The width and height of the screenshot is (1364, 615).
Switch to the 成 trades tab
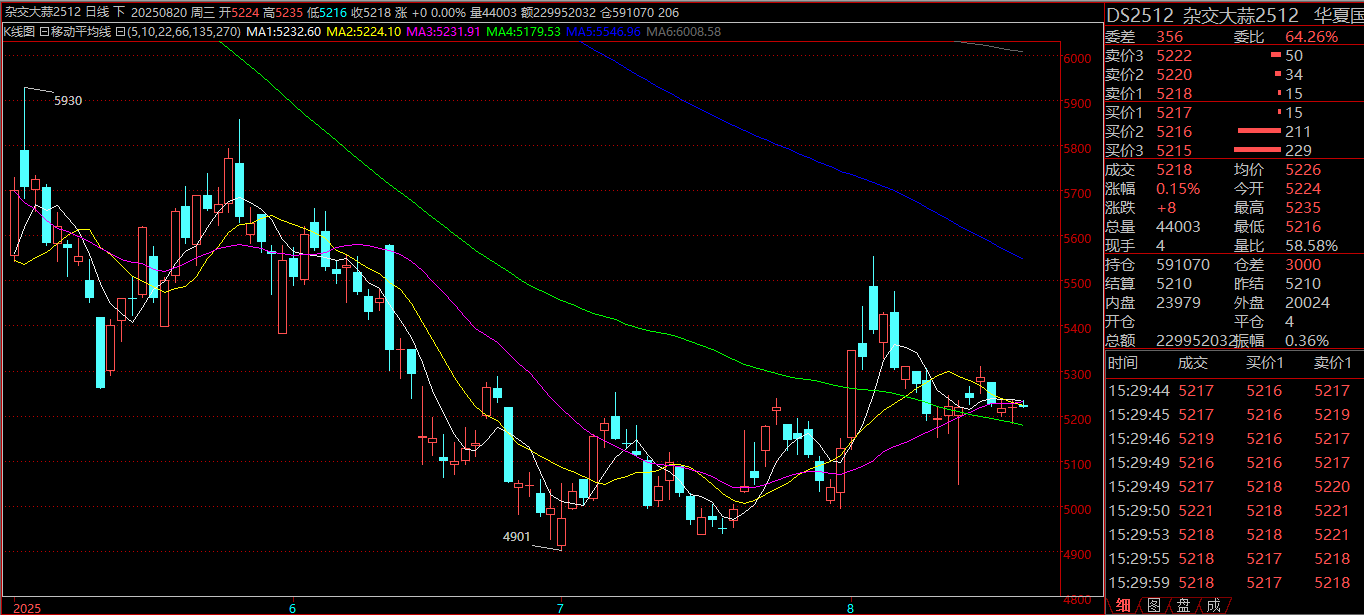pos(1212,605)
